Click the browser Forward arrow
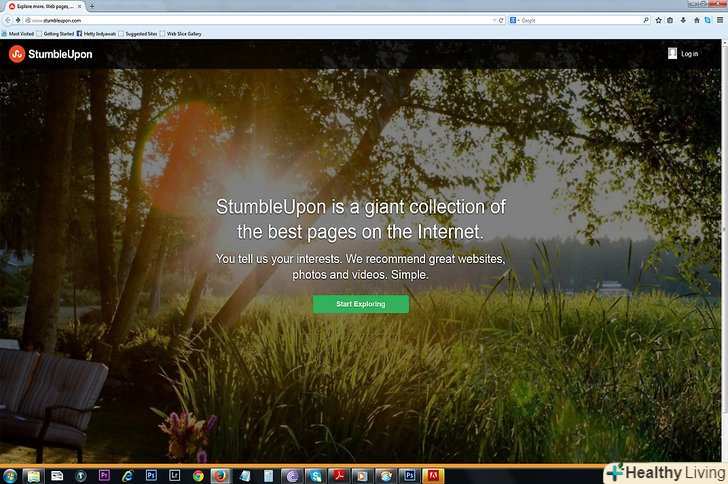This screenshot has height=484, width=728. tap(18, 20)
